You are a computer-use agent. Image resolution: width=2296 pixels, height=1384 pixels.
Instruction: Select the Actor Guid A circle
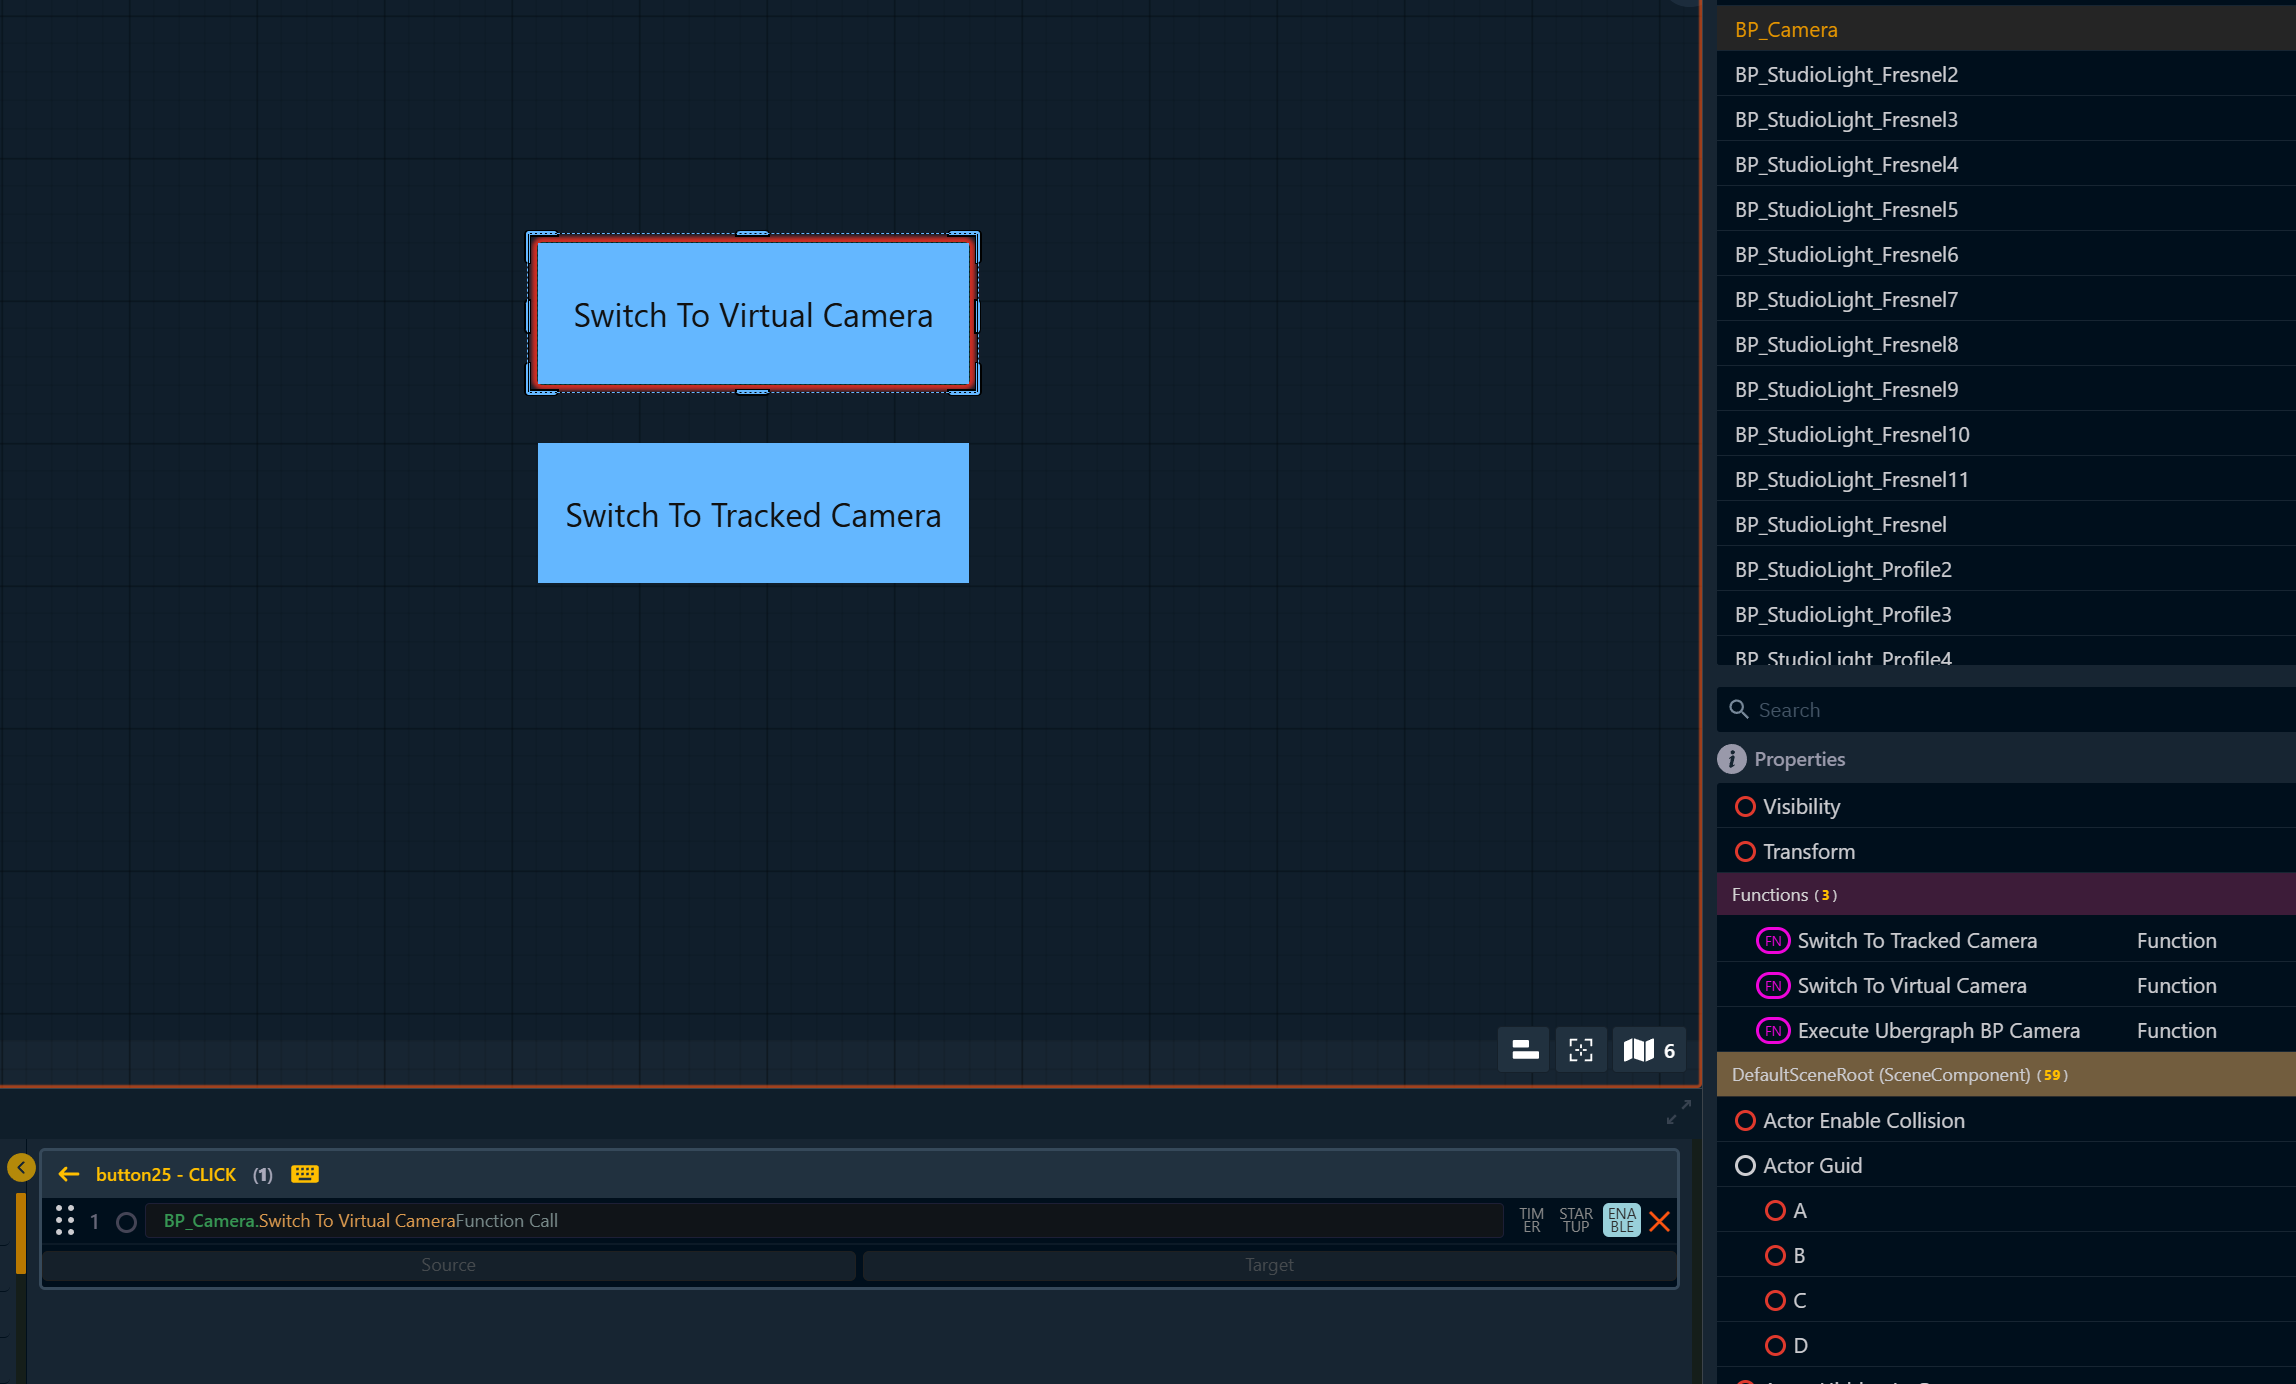1775,1210
